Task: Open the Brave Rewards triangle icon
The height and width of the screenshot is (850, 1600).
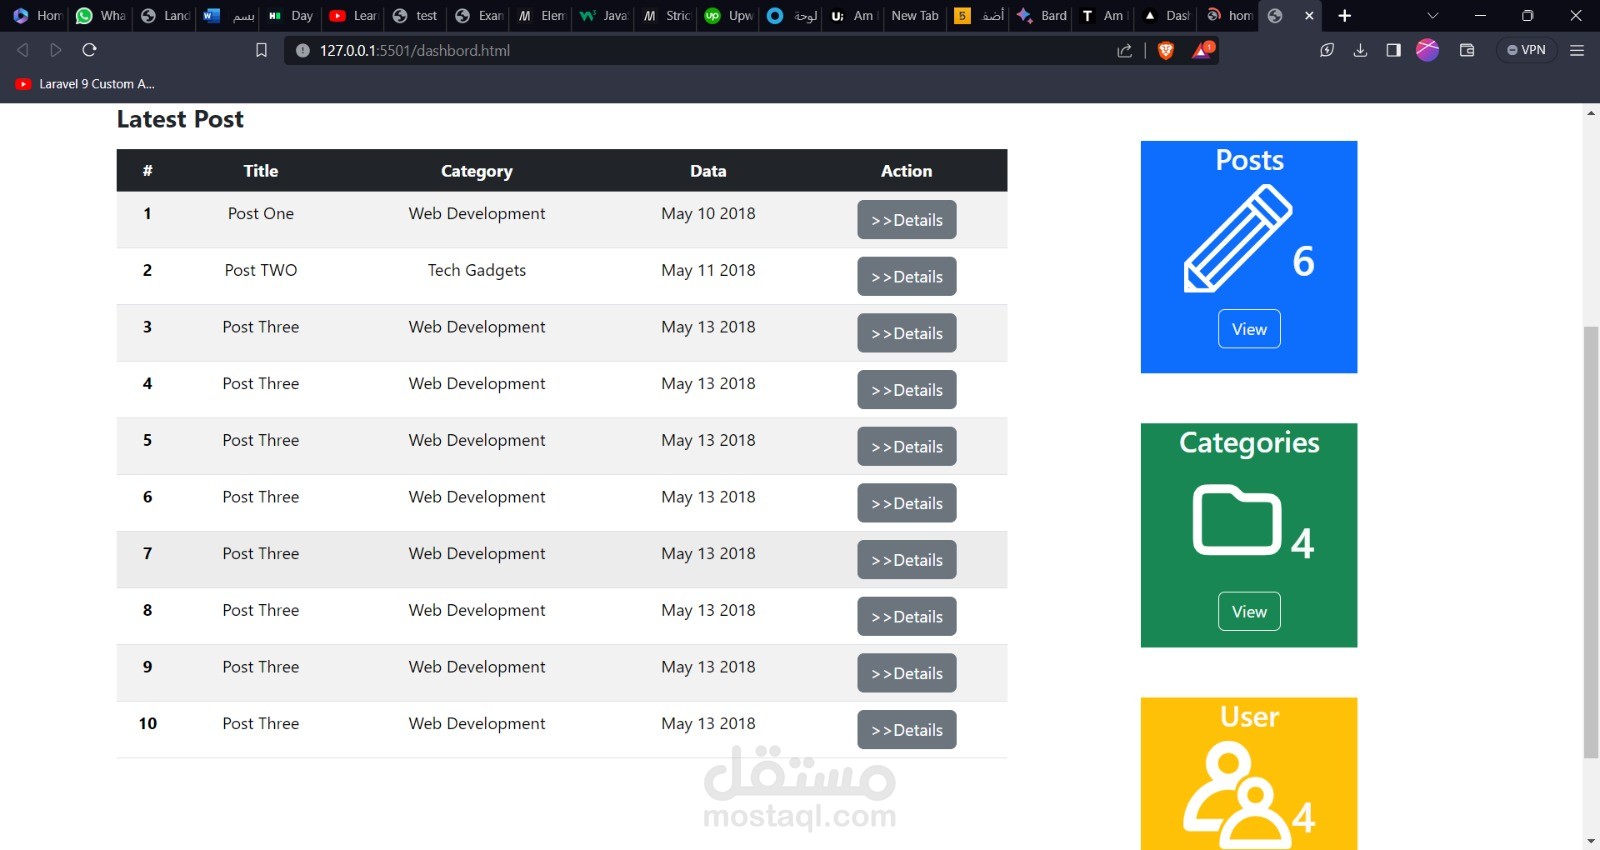Action: coord(1202,50)
